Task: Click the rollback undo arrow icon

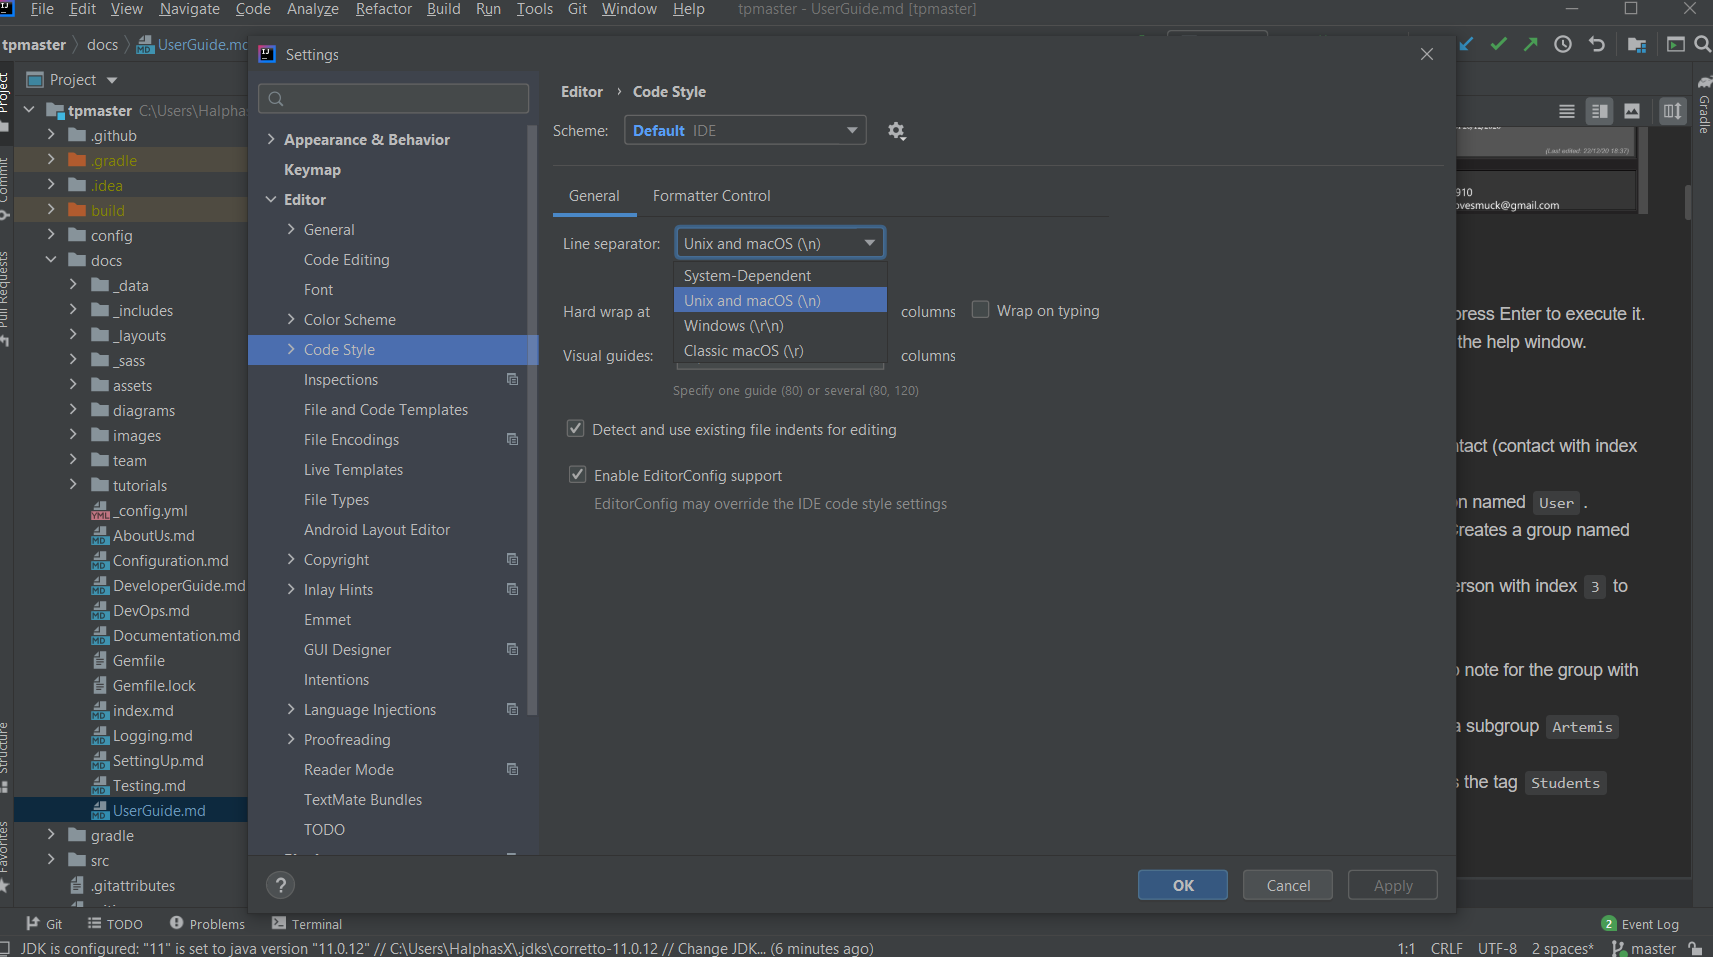Action: click(x=1596, y=44)
